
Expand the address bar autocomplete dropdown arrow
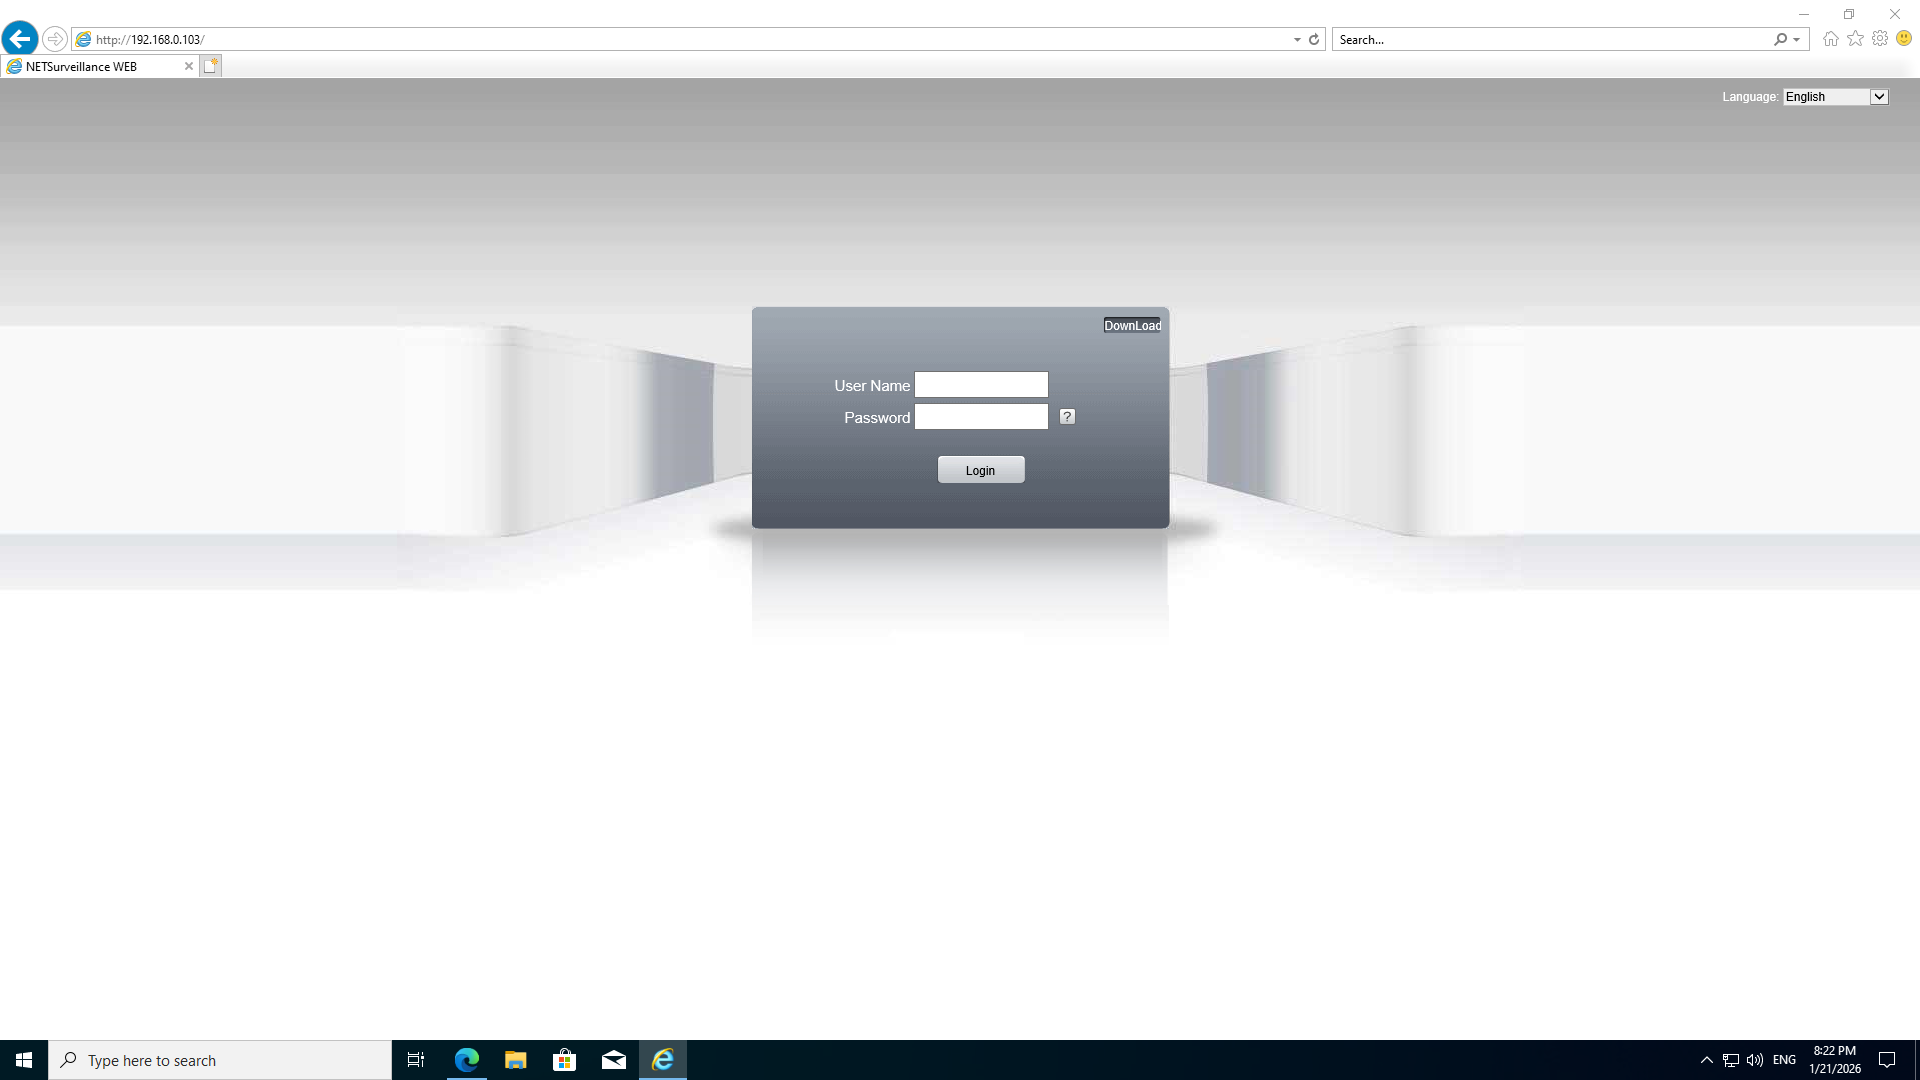coord(1297,39)
